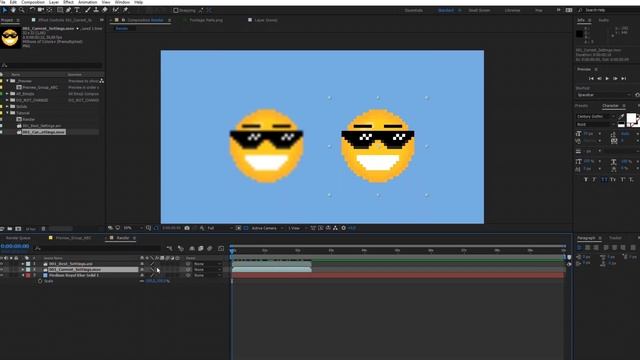Expand the DO_NOT_CHANGE folder

[x=7, y=100]
